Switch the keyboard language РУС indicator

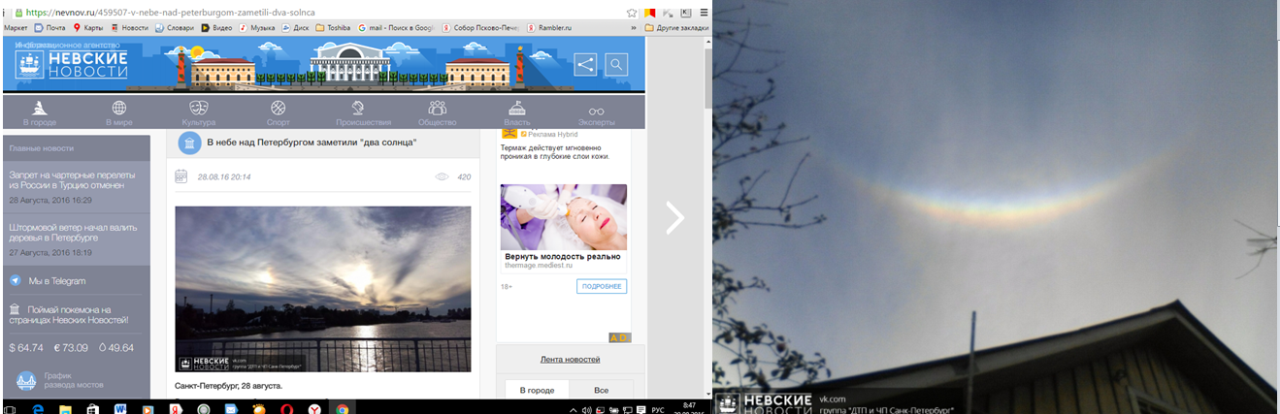pos(658,409)
